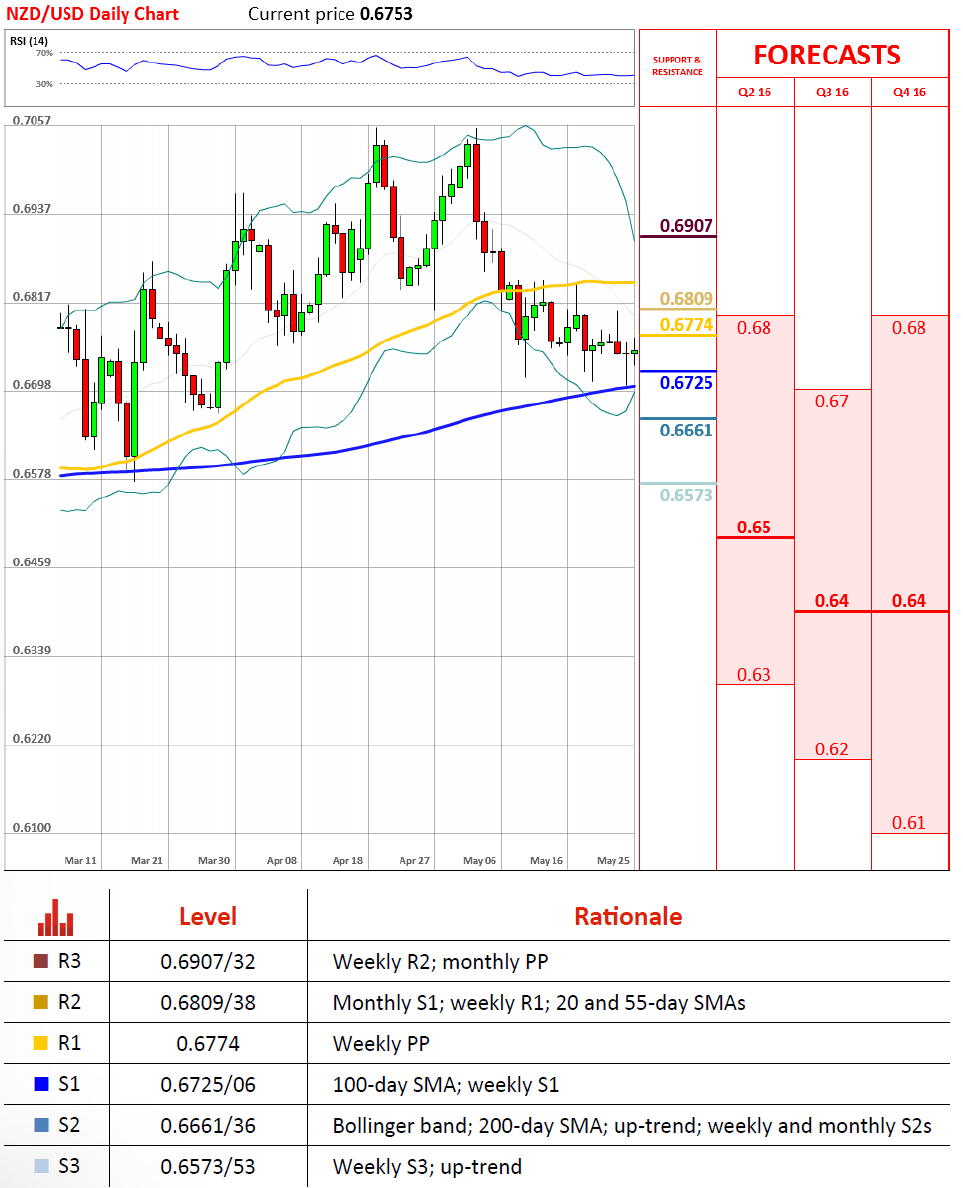963x1188 pixels.
Task: Click the 0.6725 support level label
Action: click(686, 383)
